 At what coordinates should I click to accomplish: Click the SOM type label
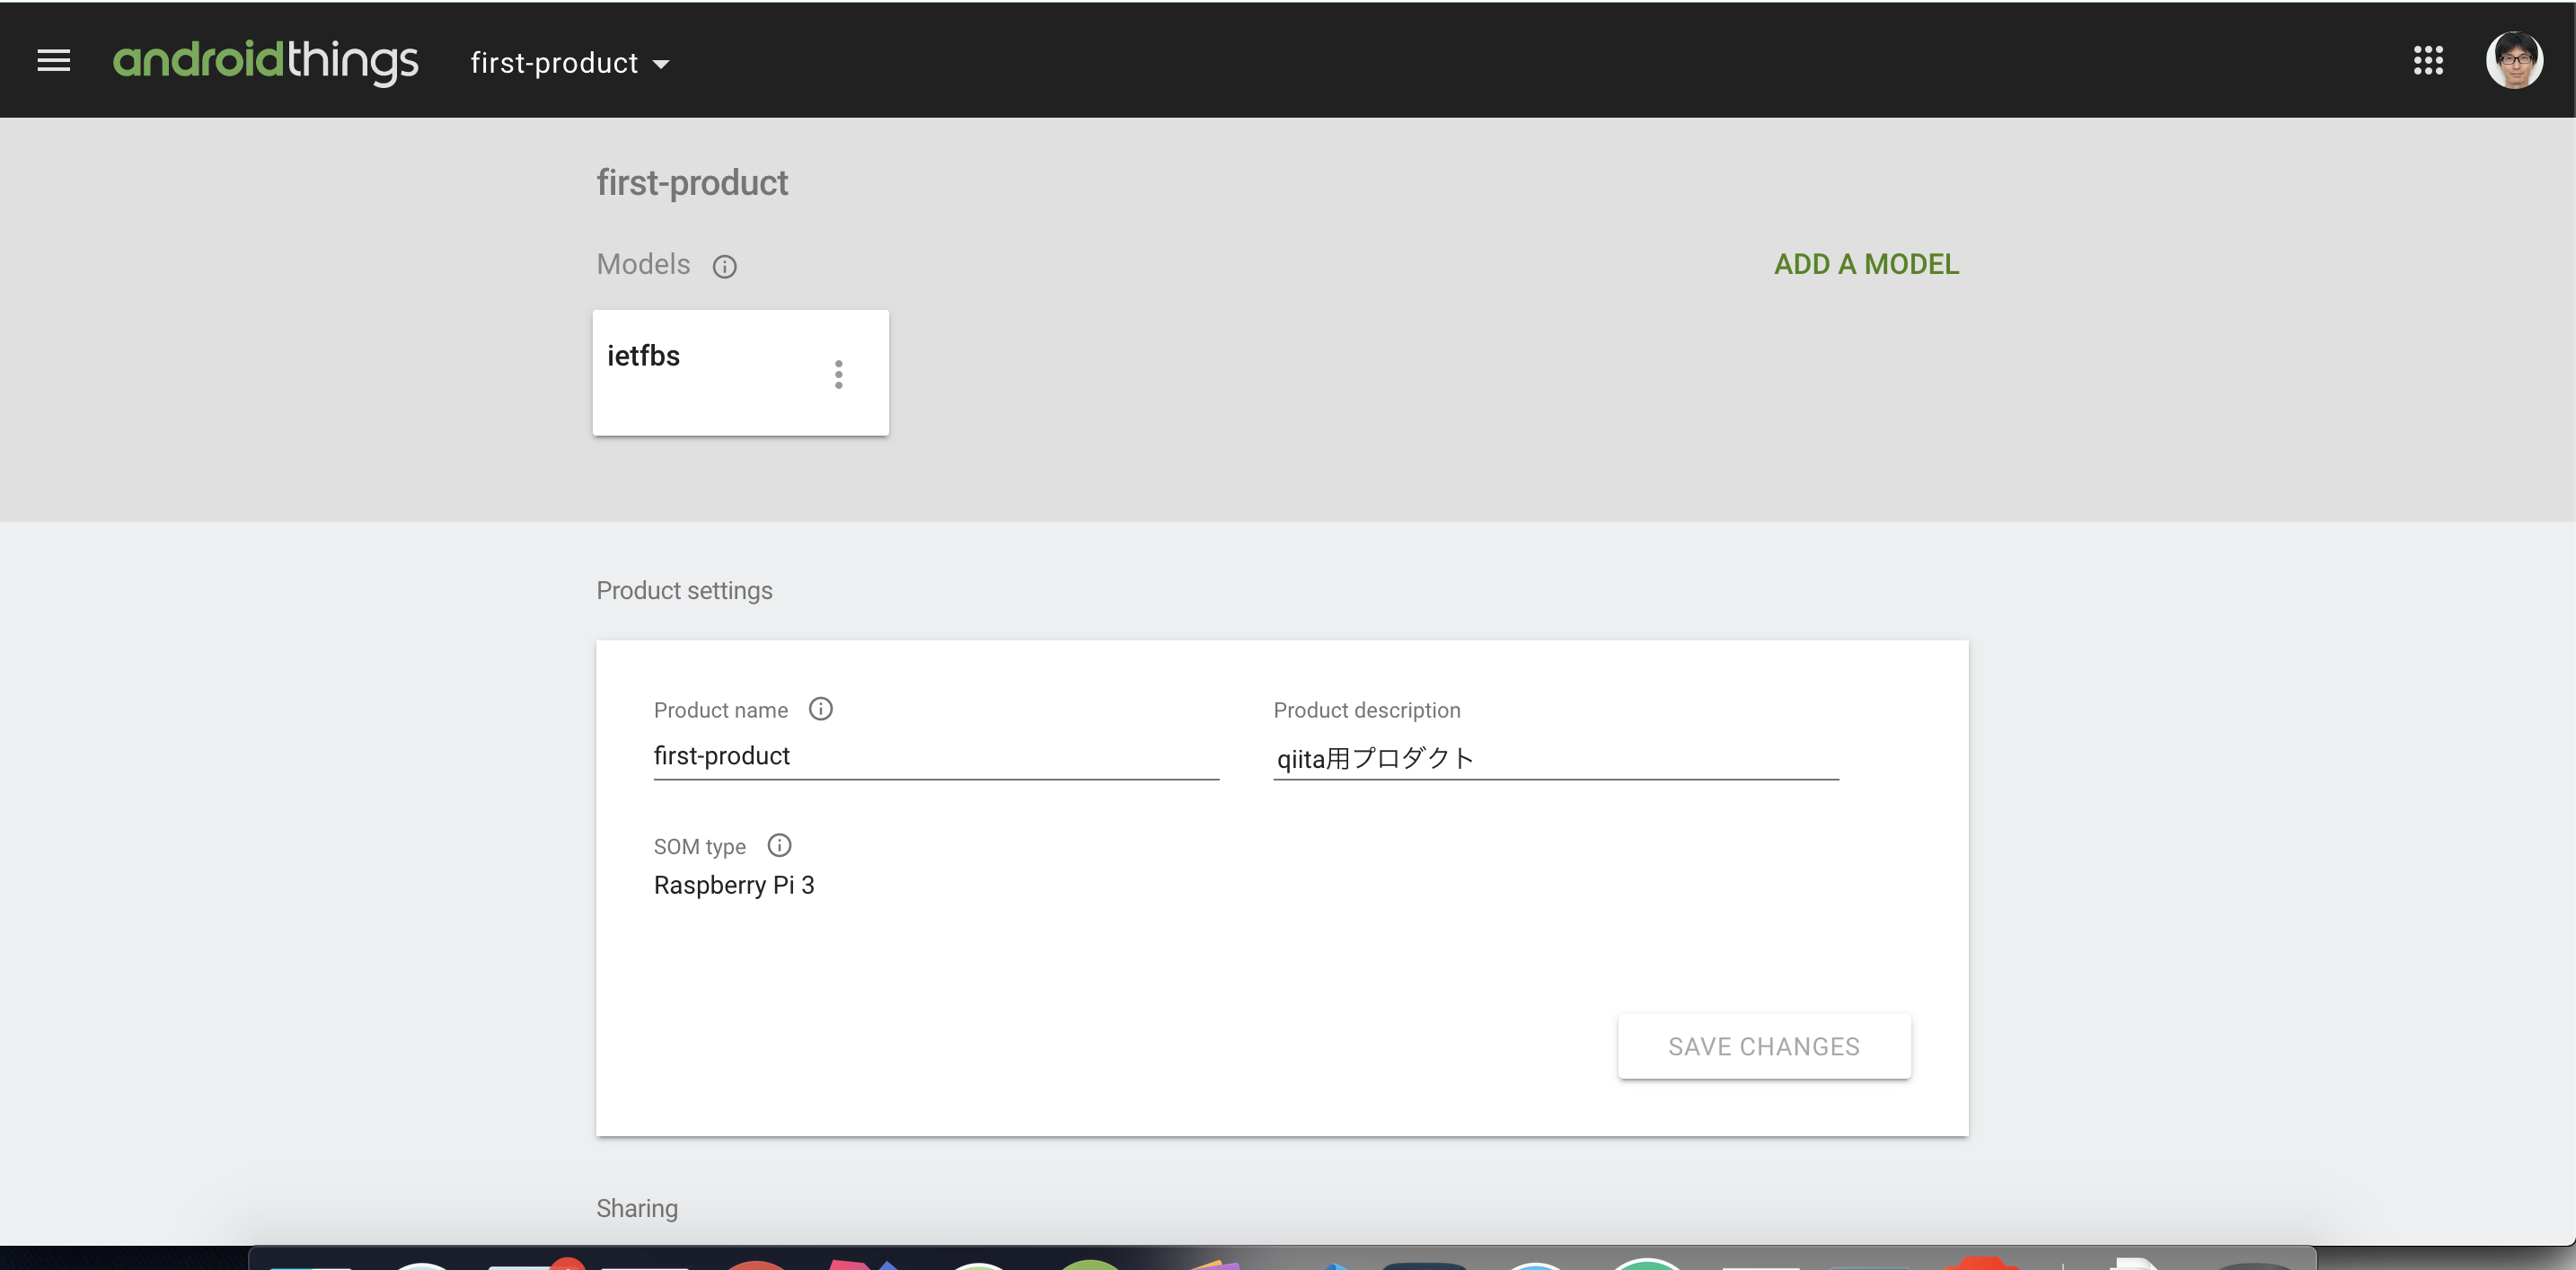699,847
